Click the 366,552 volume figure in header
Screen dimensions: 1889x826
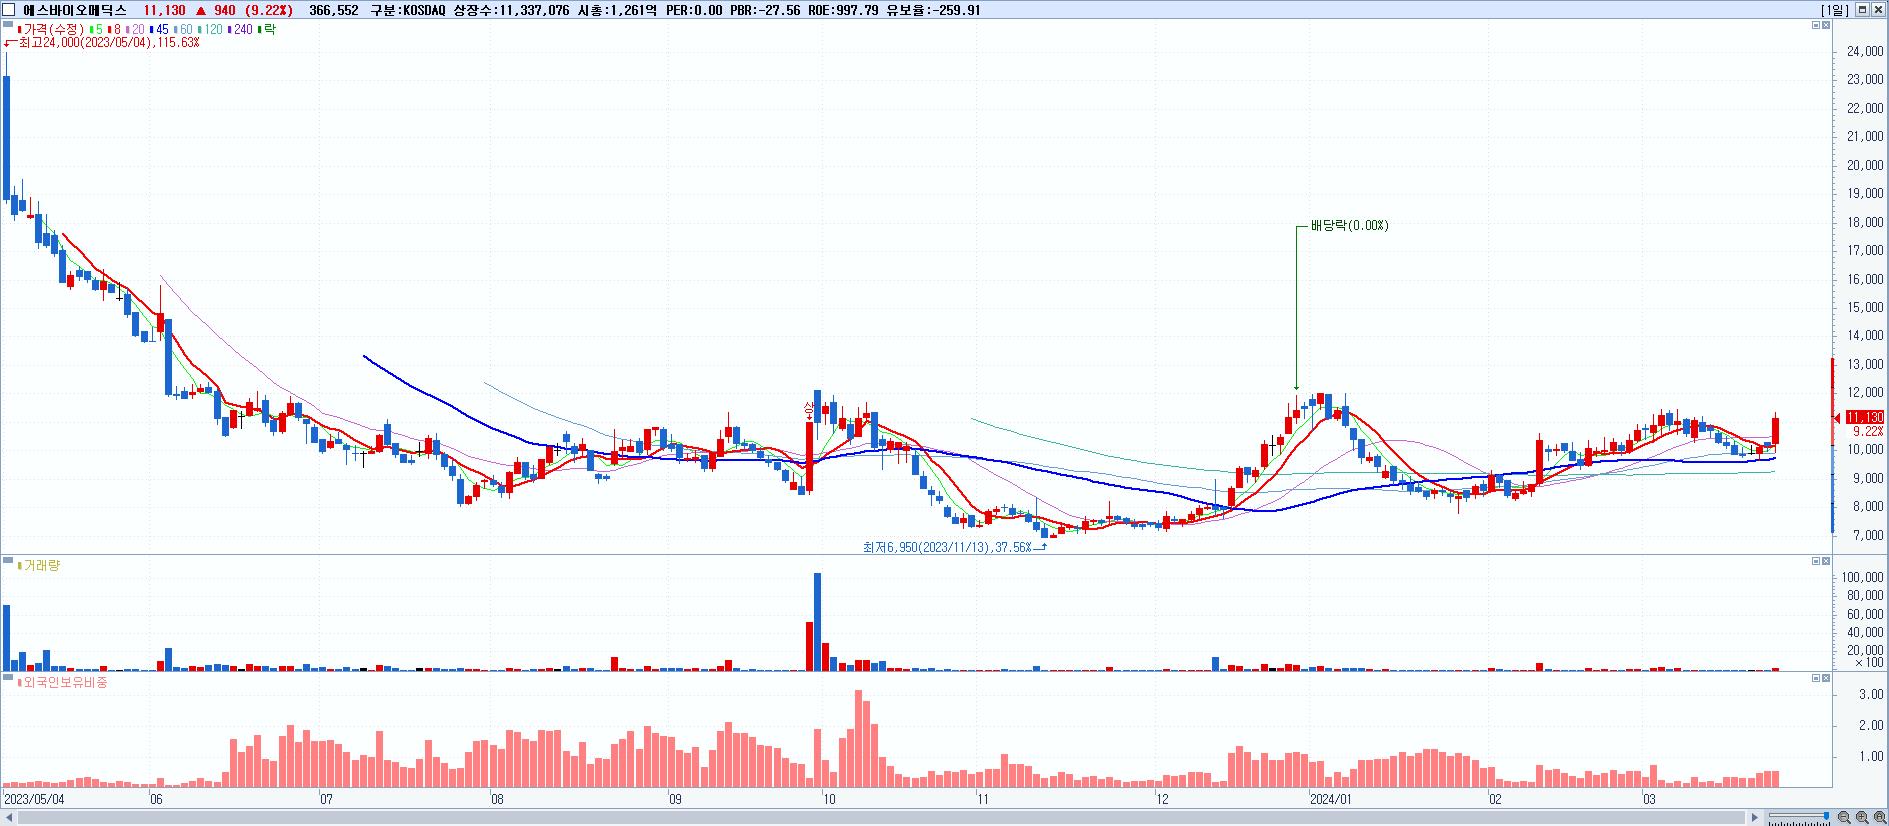click(x=334, y=10)
